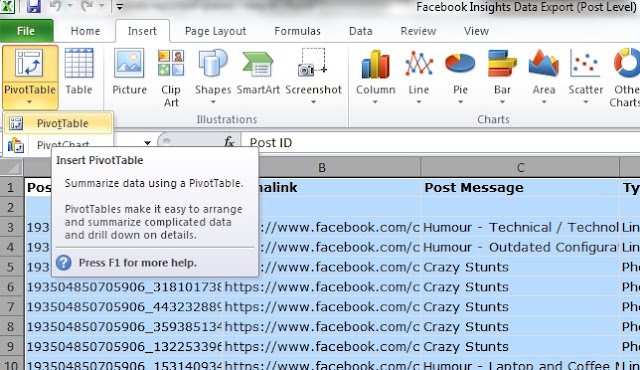
Task: Insert a Picture from file
Action: point(129,71)
